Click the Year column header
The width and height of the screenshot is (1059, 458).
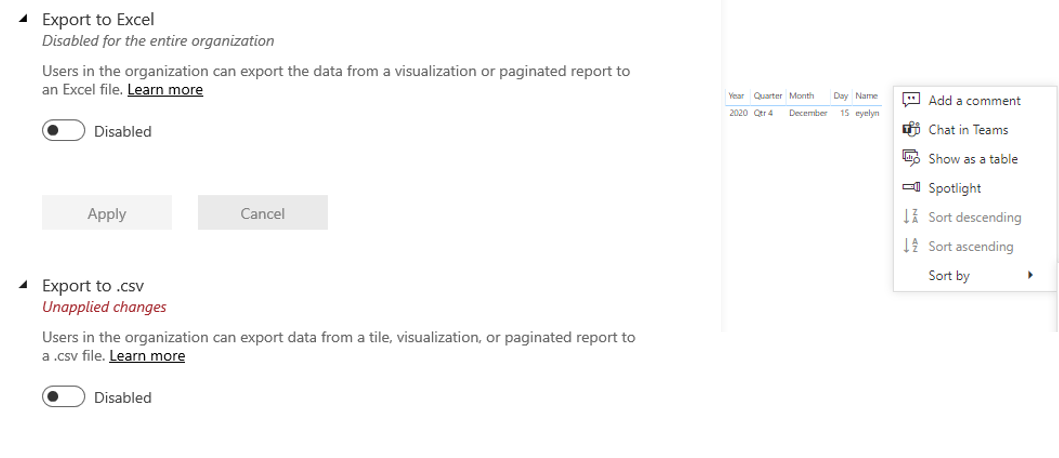(736, 96)
